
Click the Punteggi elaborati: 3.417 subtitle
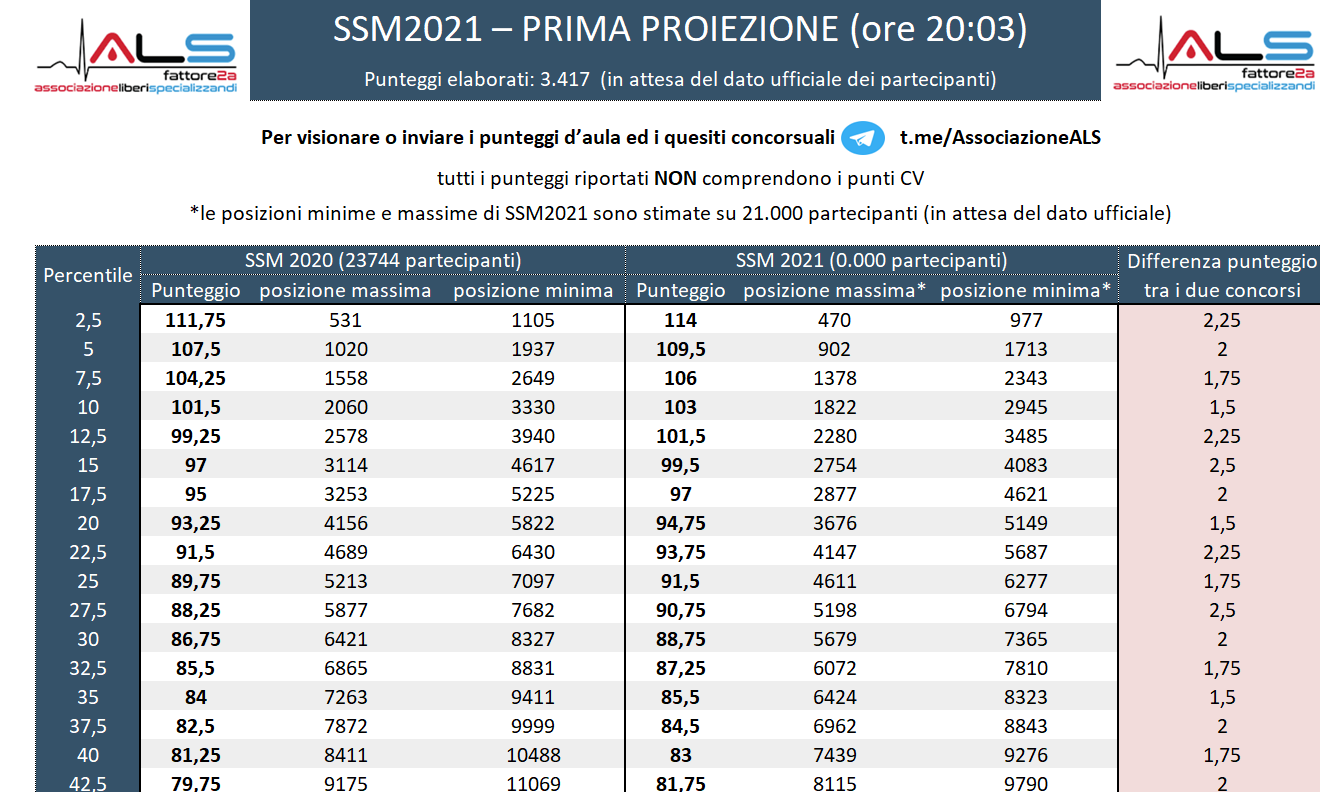[x=680, y=79]
